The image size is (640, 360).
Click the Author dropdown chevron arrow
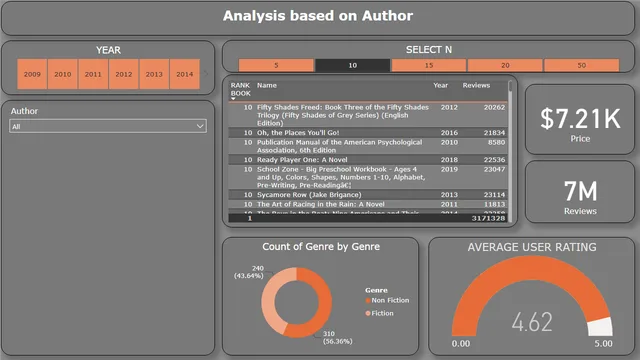click(200, 126)
